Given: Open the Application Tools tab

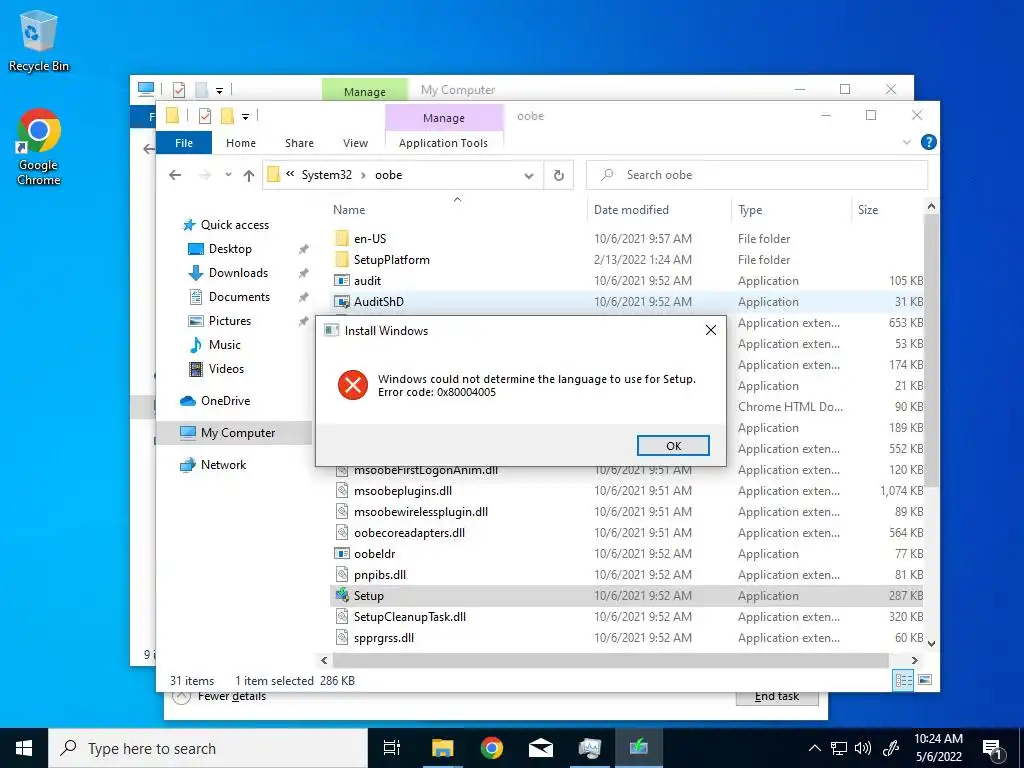Looking at the screenshot, I should (443, 143).
